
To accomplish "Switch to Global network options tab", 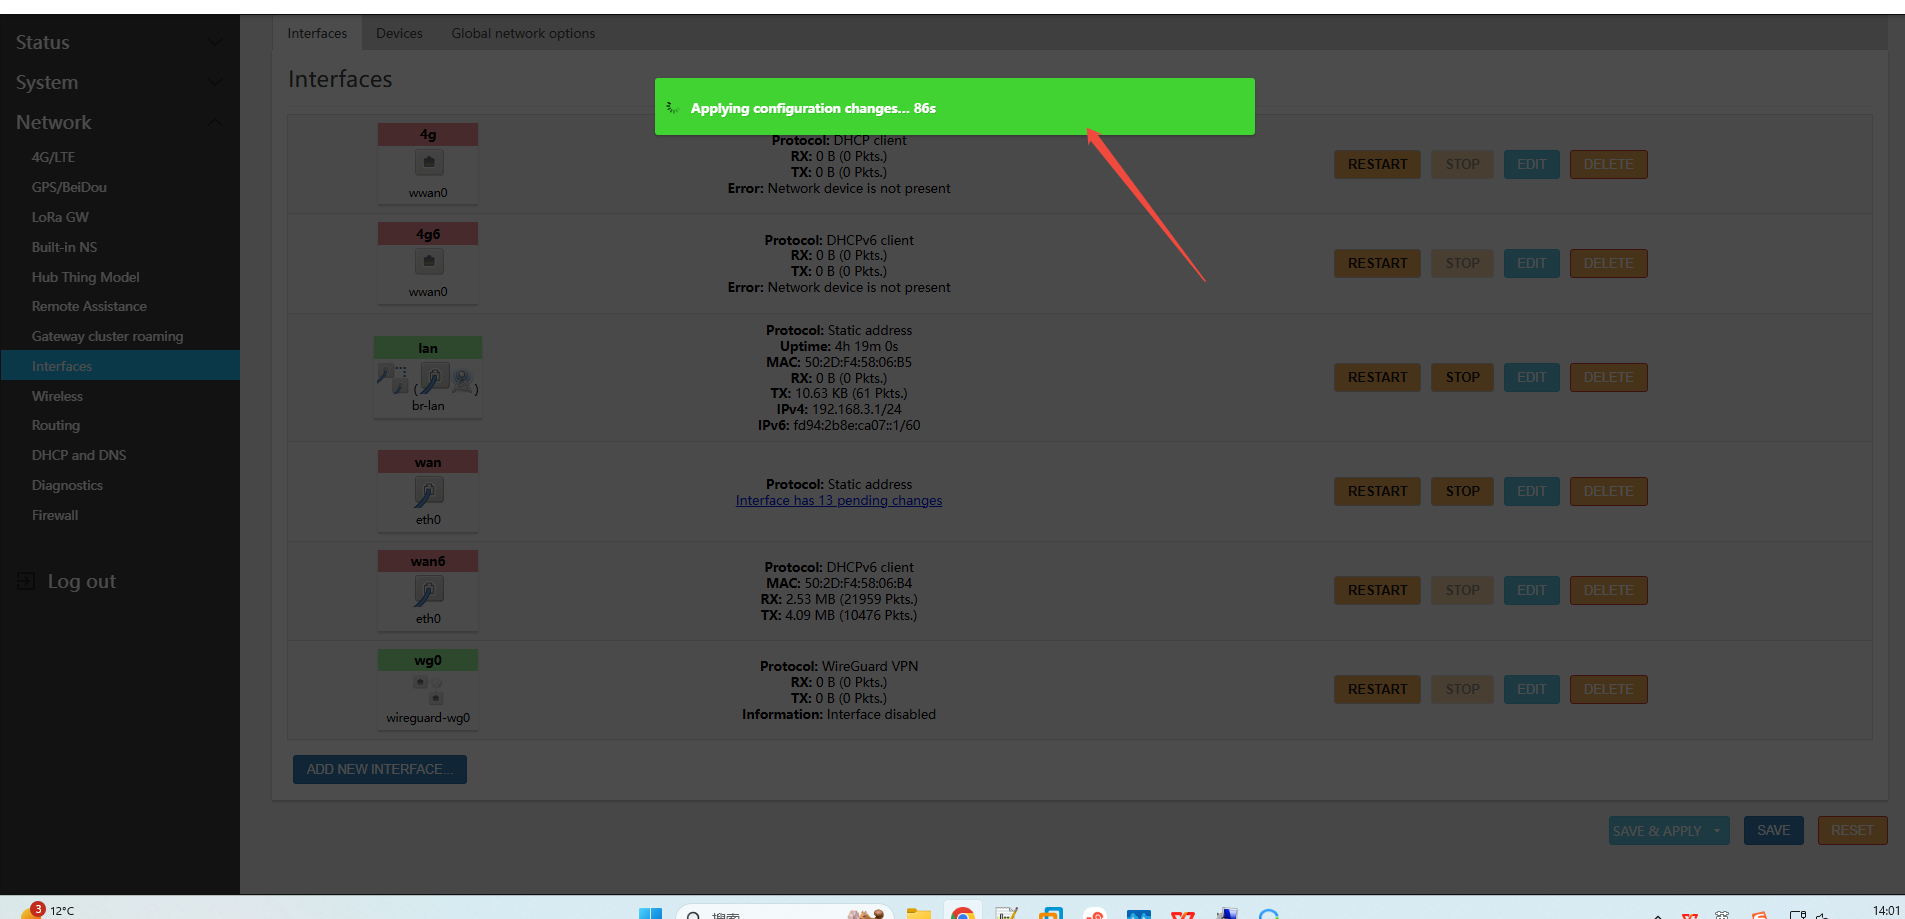I will point(522,33).
